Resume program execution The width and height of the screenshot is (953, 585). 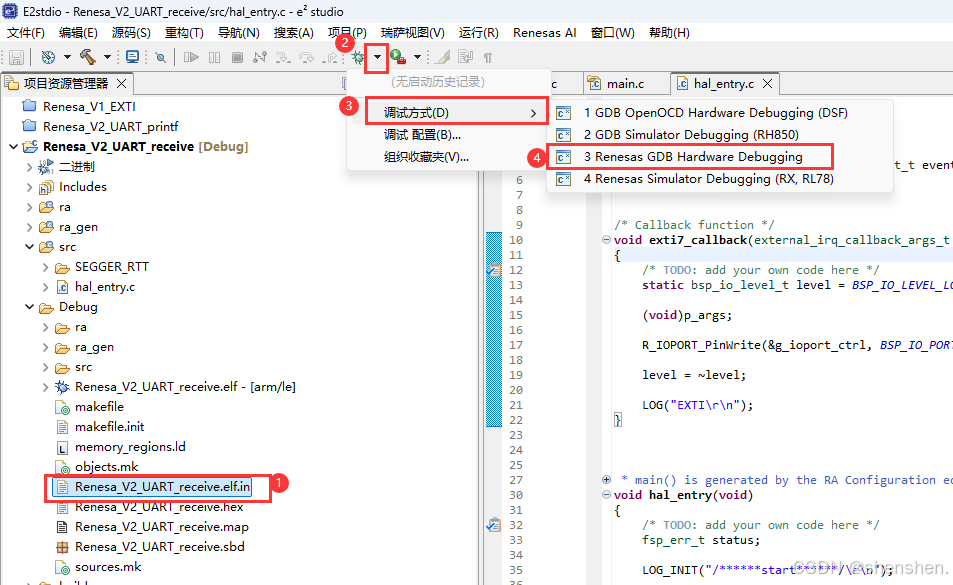pos(191,57)
